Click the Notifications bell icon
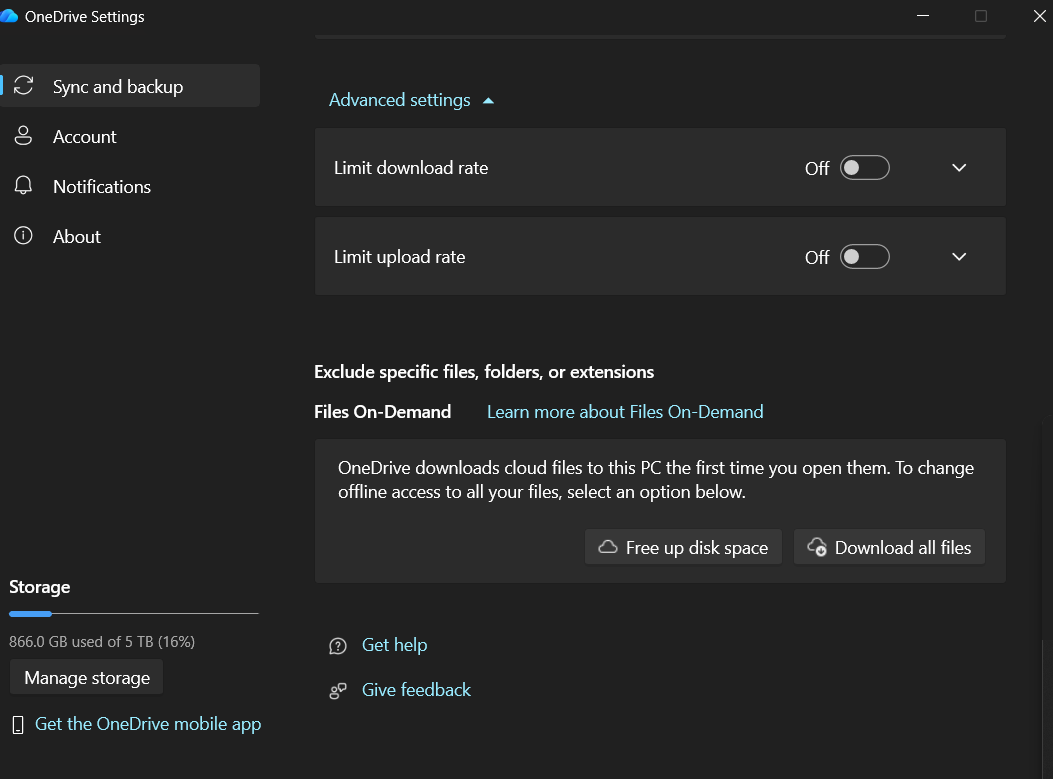The image size is (1053, 779). click(23, 186)
